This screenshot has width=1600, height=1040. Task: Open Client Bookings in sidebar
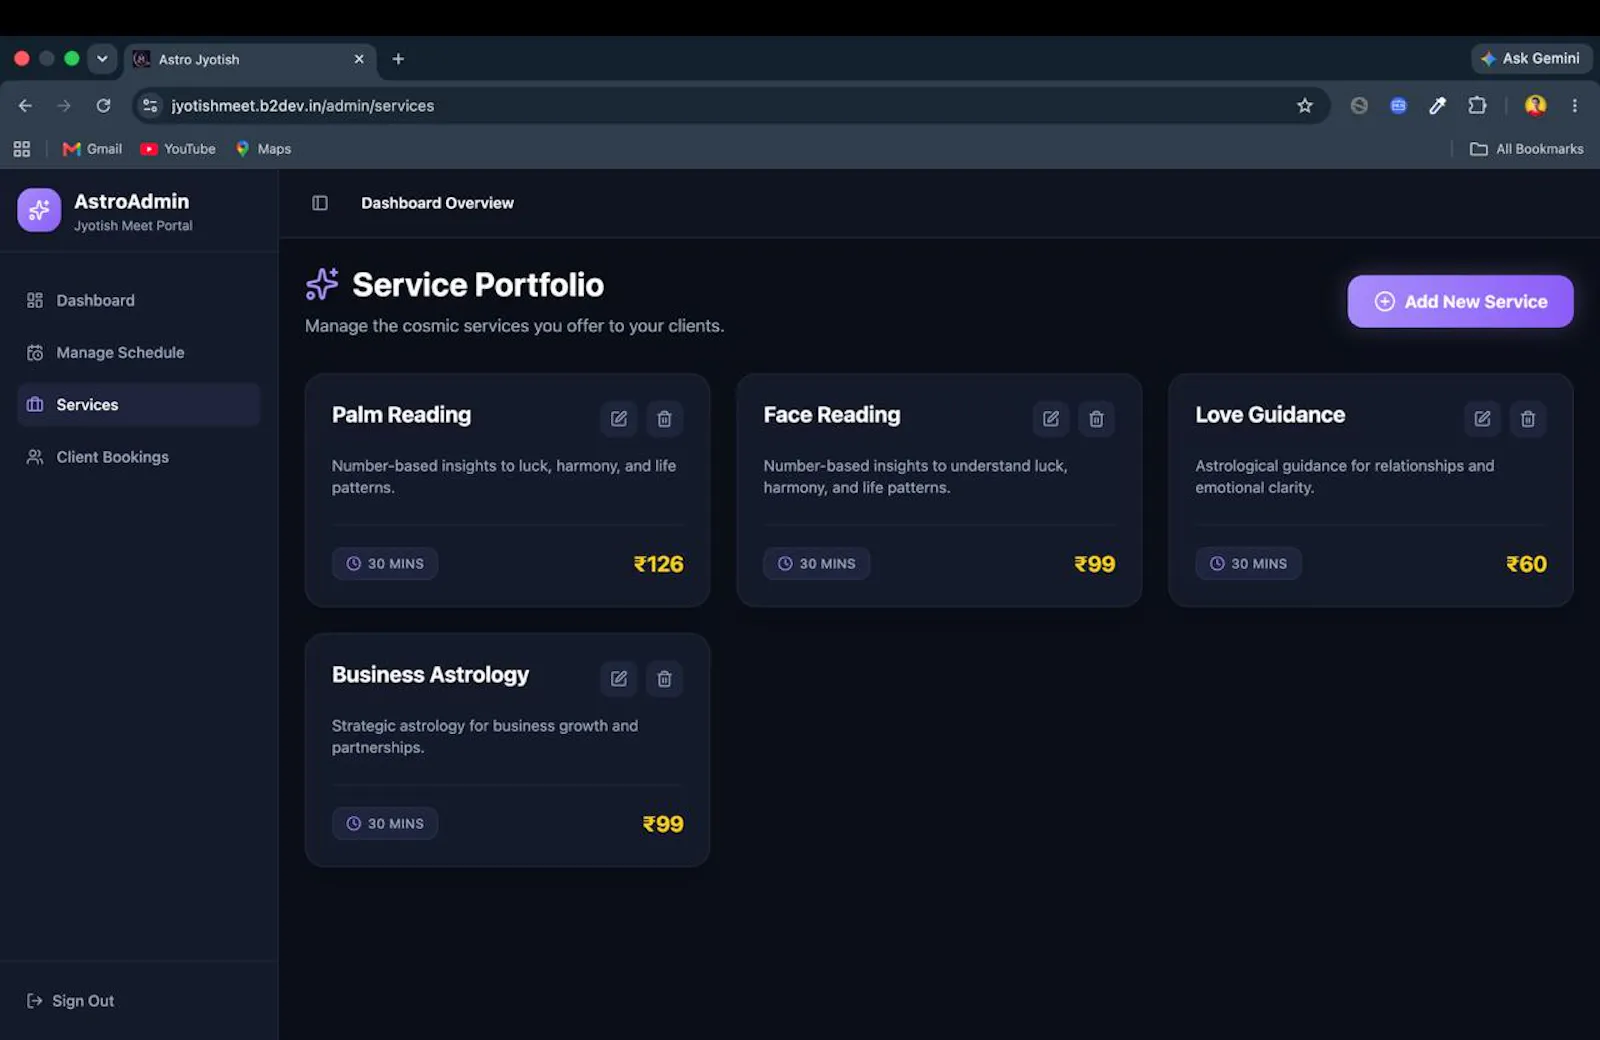(138, 457)
